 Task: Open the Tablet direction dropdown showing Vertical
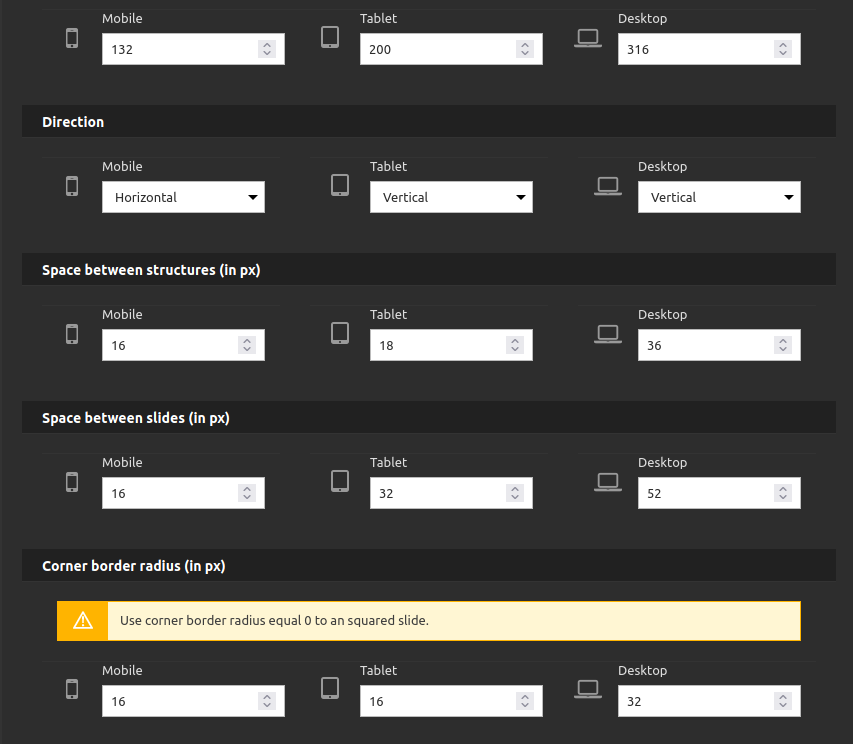point(451,197)
